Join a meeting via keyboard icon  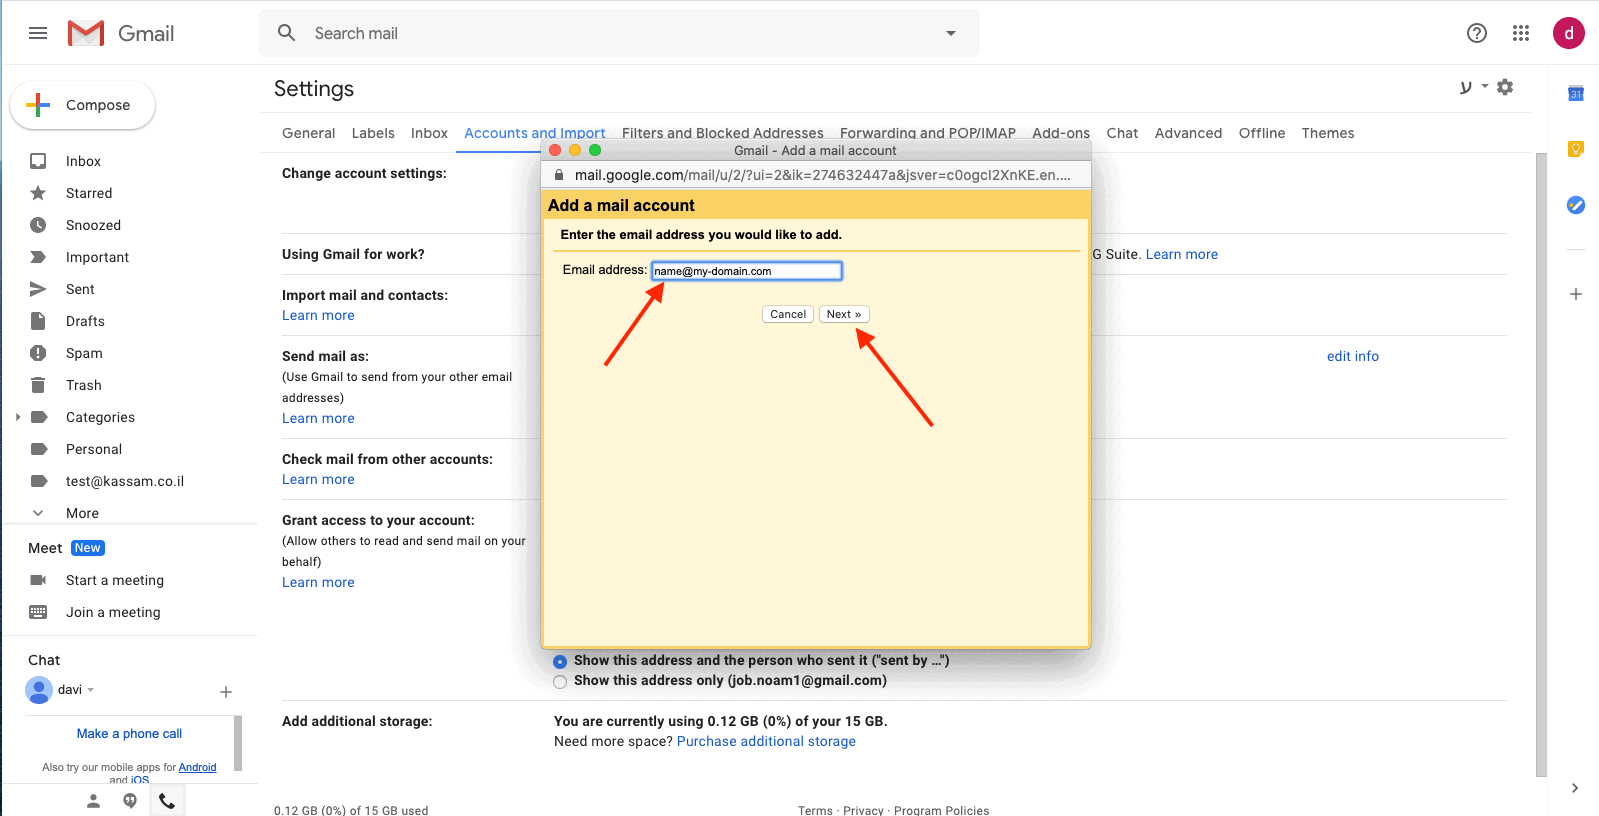tap(38, 612)
